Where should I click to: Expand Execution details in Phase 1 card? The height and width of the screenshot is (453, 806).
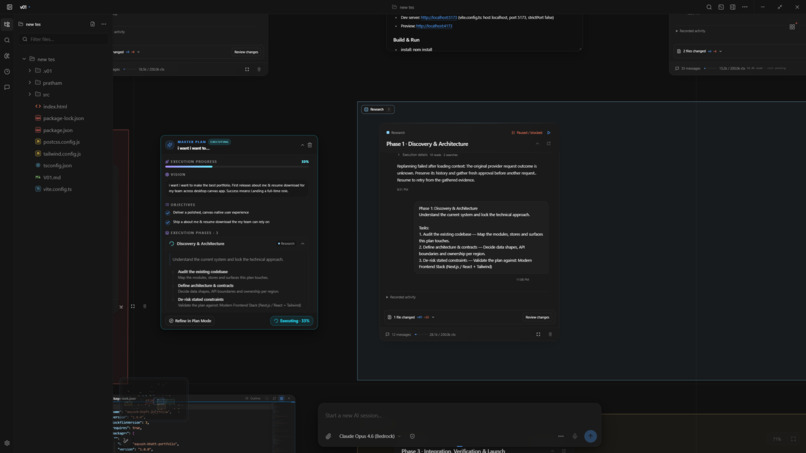[428, 155]
